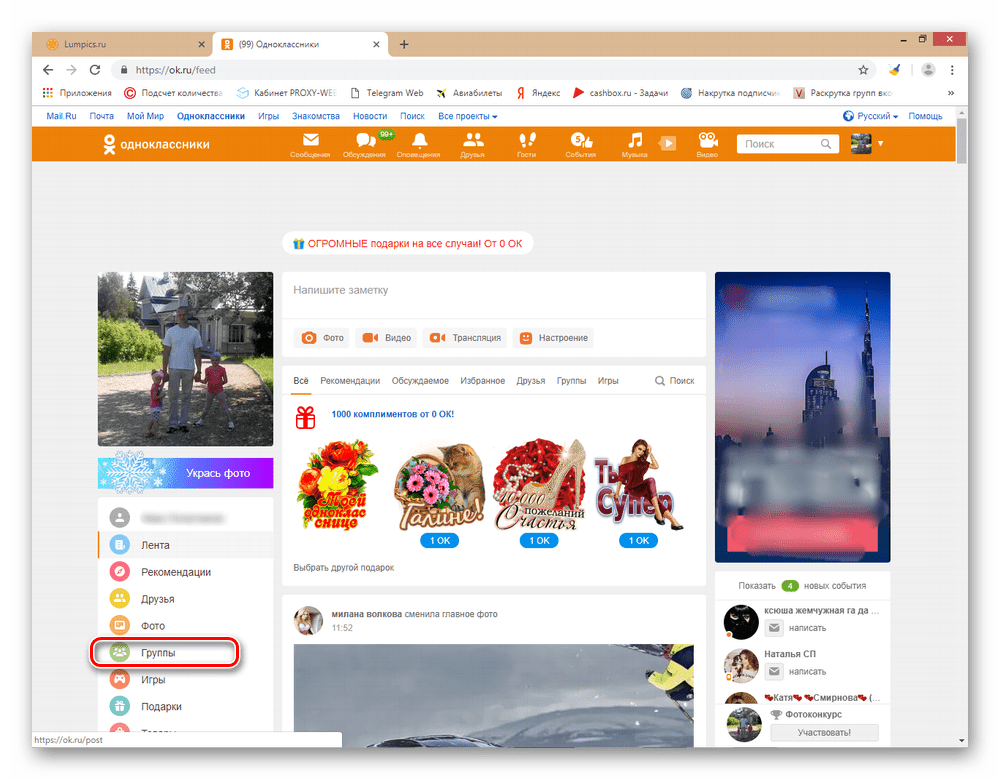Open Музыка note icon in header
Image resolution: width=1000 pixels, height=780 pixels.
pyautogui.click(x=634, y=144)
